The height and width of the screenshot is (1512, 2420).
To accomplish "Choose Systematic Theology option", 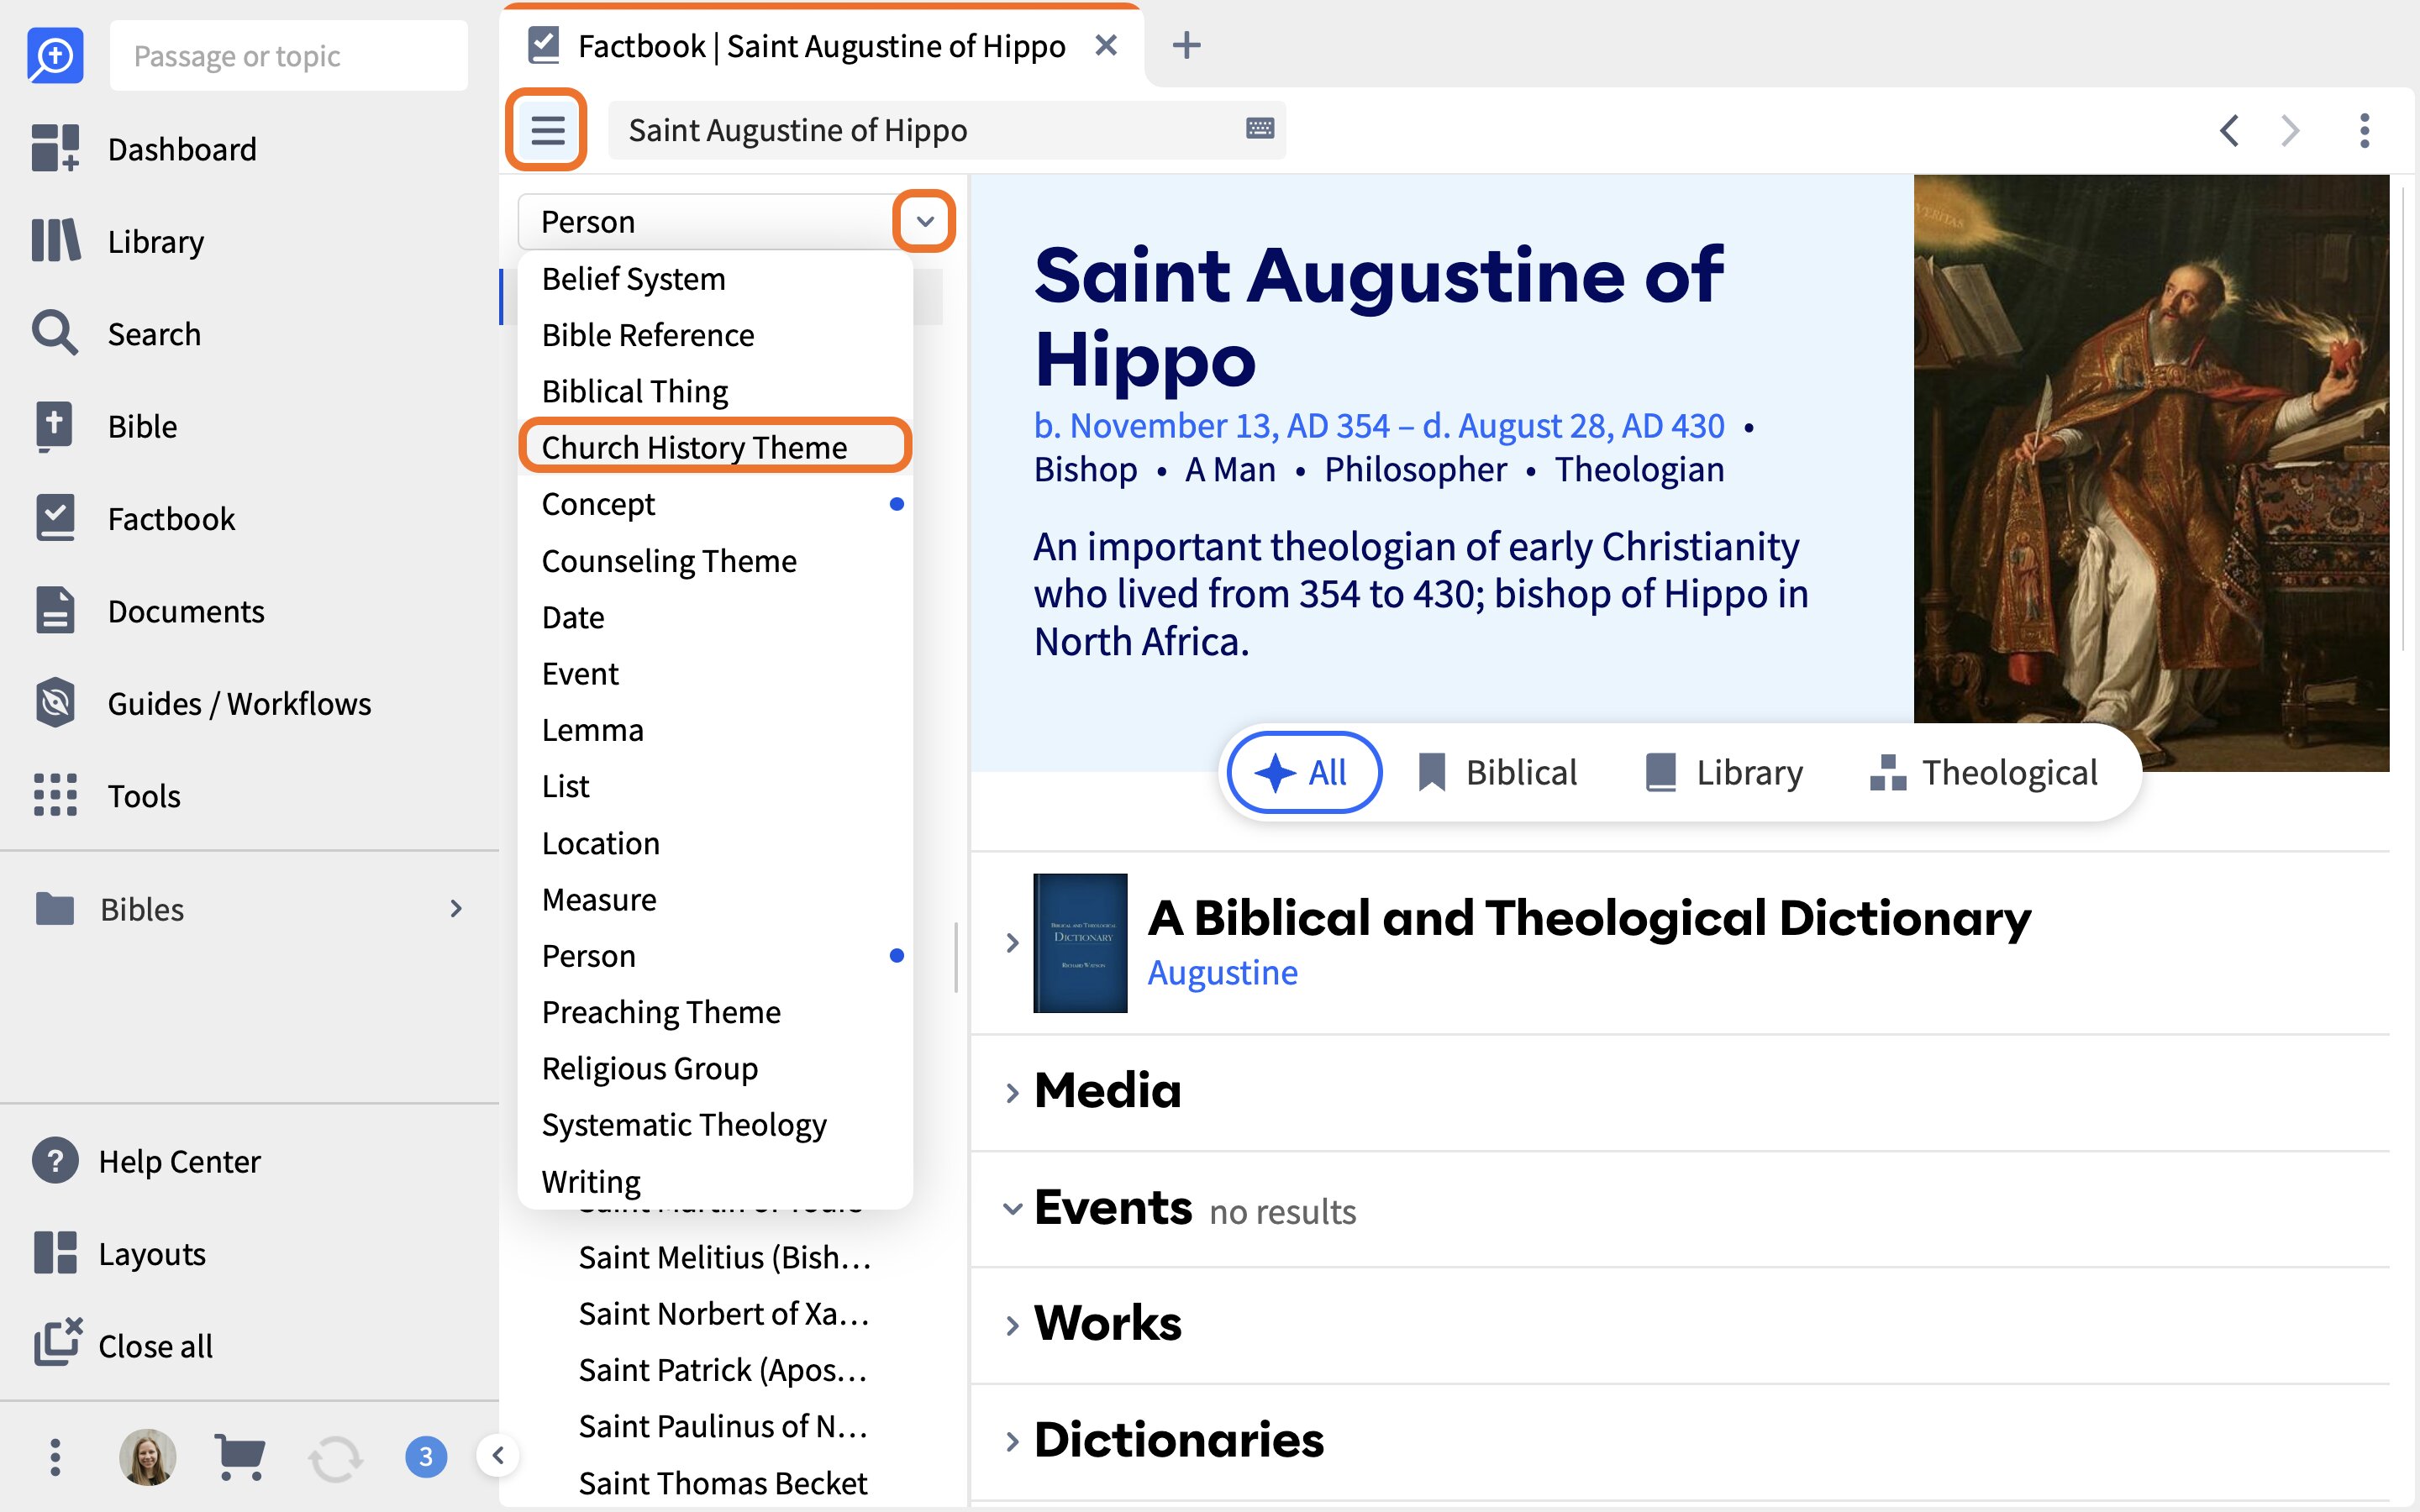I will [x=716, y=1125].
